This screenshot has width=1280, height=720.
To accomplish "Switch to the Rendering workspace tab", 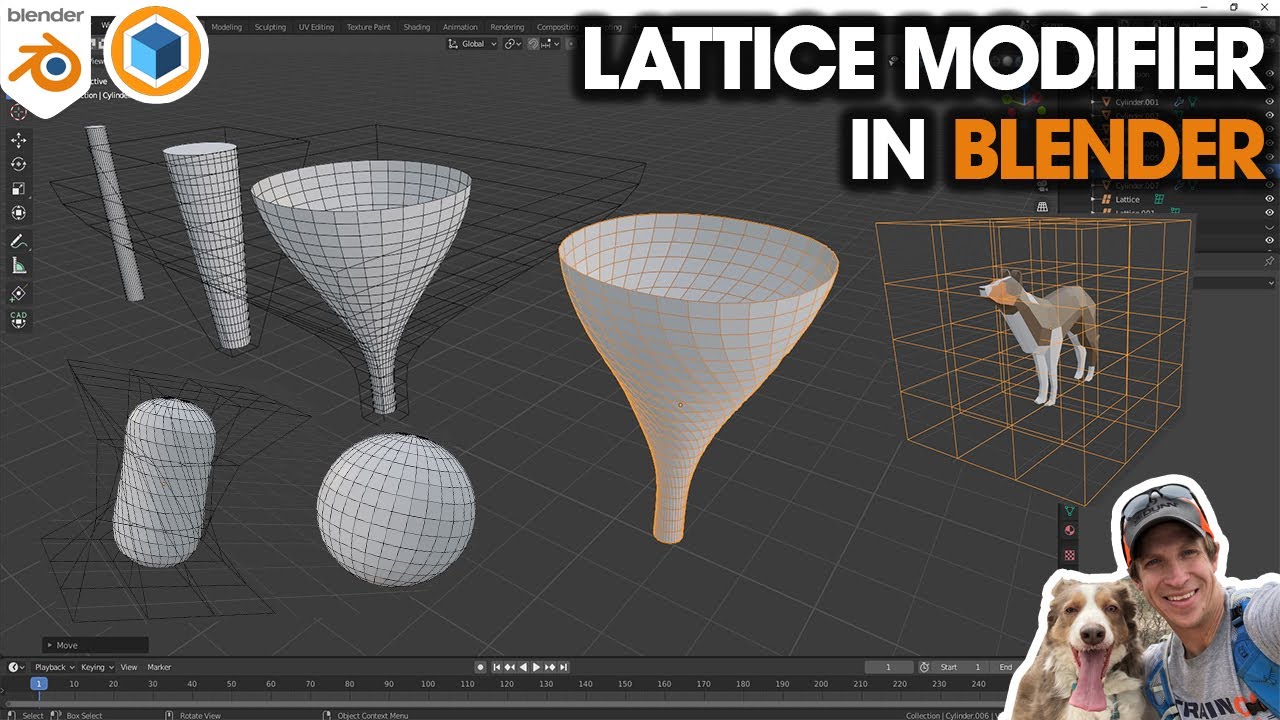I will 507,27.
